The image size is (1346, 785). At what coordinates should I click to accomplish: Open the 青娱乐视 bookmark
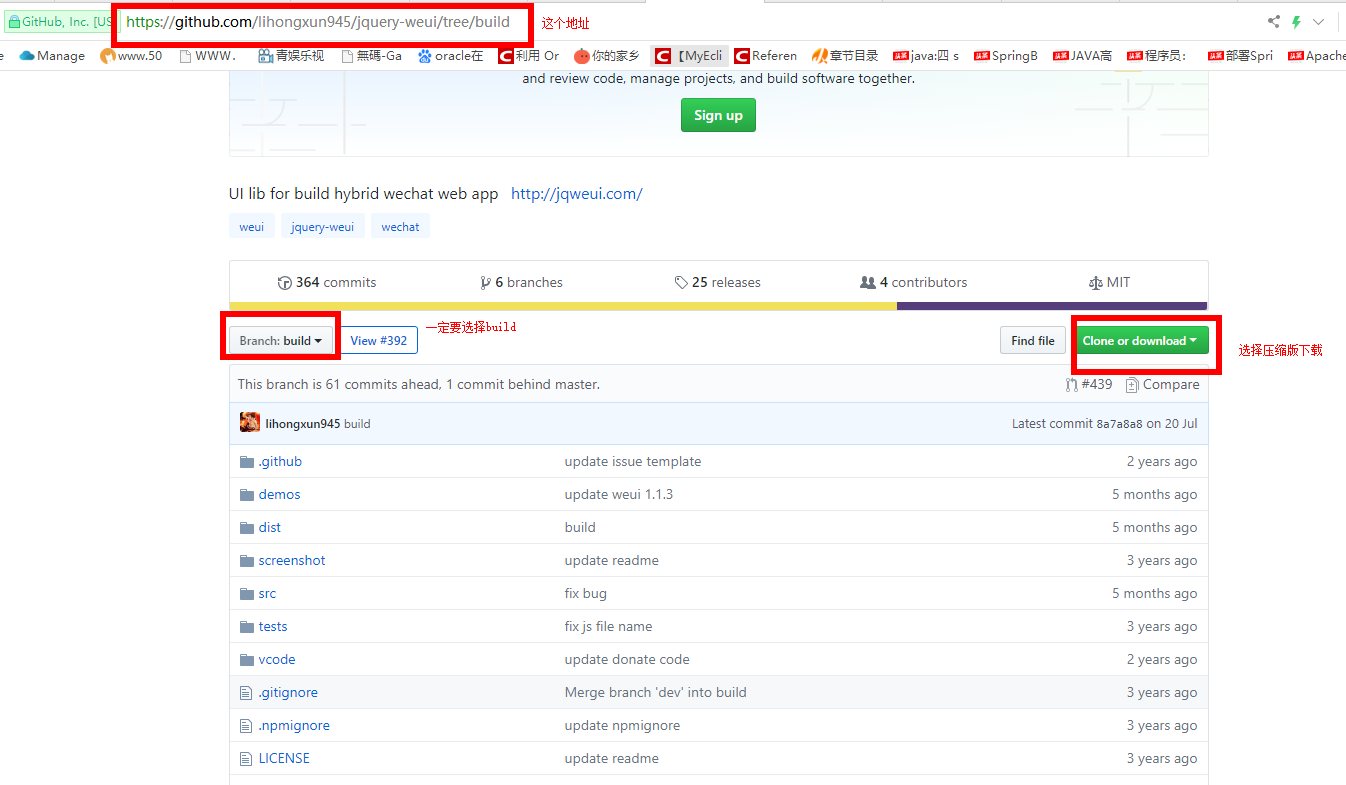(291, 56)
